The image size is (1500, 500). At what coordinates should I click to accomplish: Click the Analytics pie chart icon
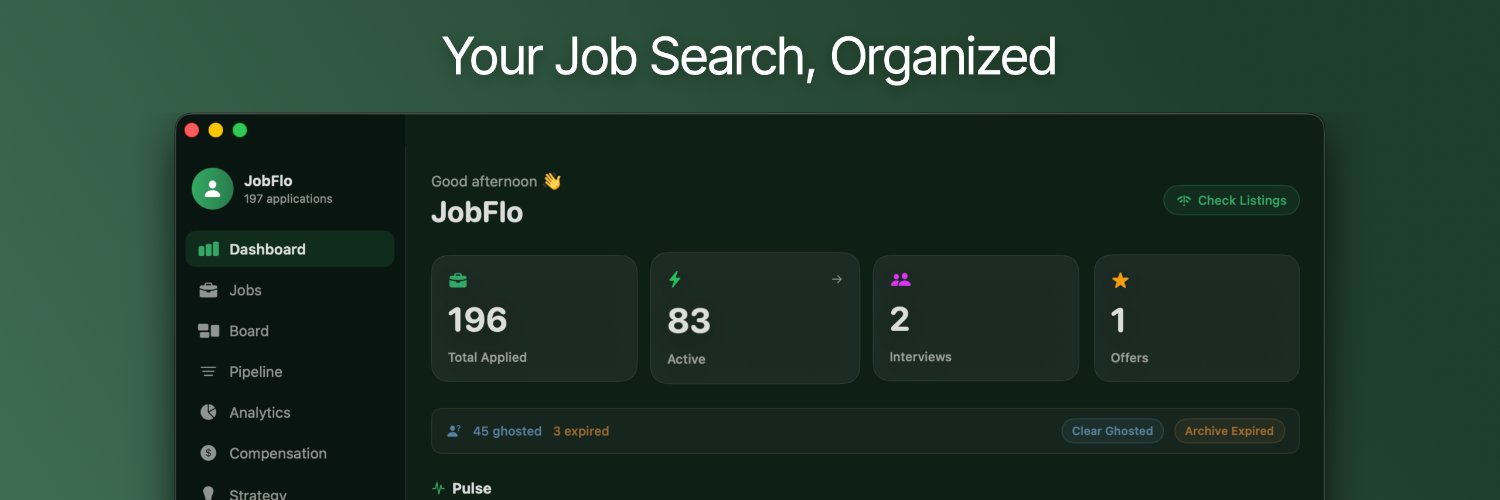tap(208, 412)
